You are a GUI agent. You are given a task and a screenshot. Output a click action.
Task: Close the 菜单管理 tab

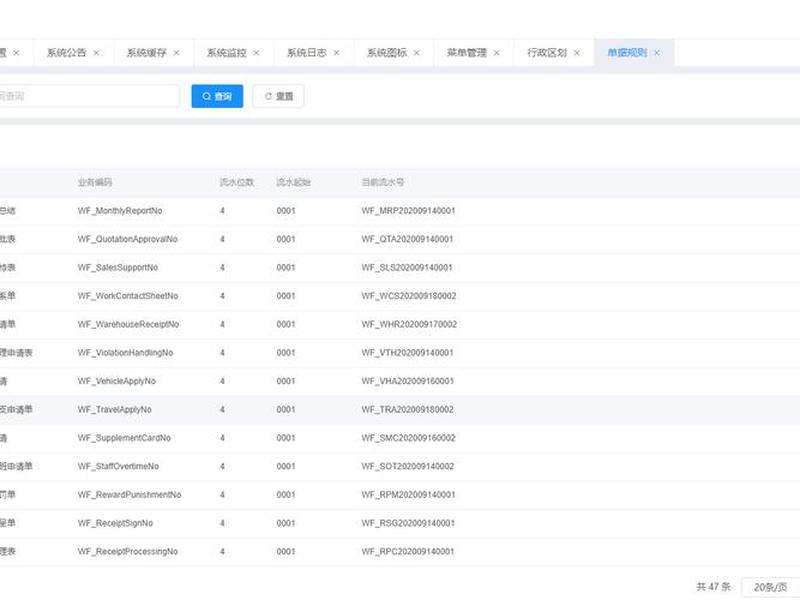tap(497, 53)
